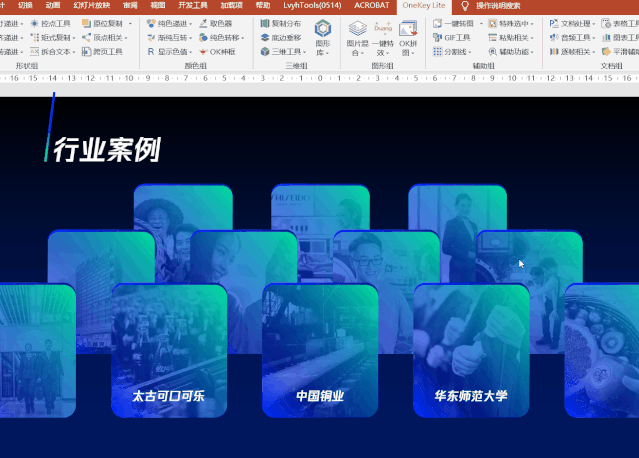The width and height of the screenshot is (639, 458).
Task: Expand the 原位复制 split-button arrow
Action: tap(130, 24)
